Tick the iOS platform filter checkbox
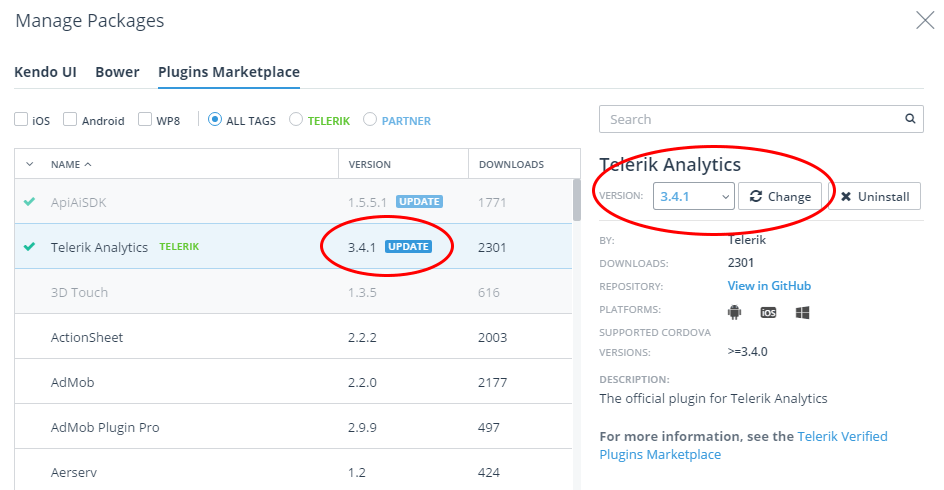The width and height of the screenshot is (944, 490). (x=21, y=119)
